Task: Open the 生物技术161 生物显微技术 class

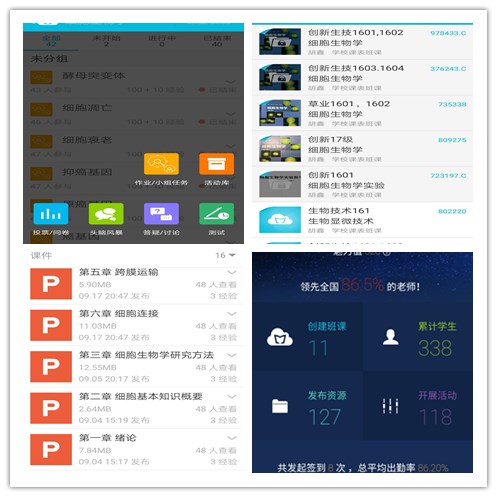Action: coord(362,220)
